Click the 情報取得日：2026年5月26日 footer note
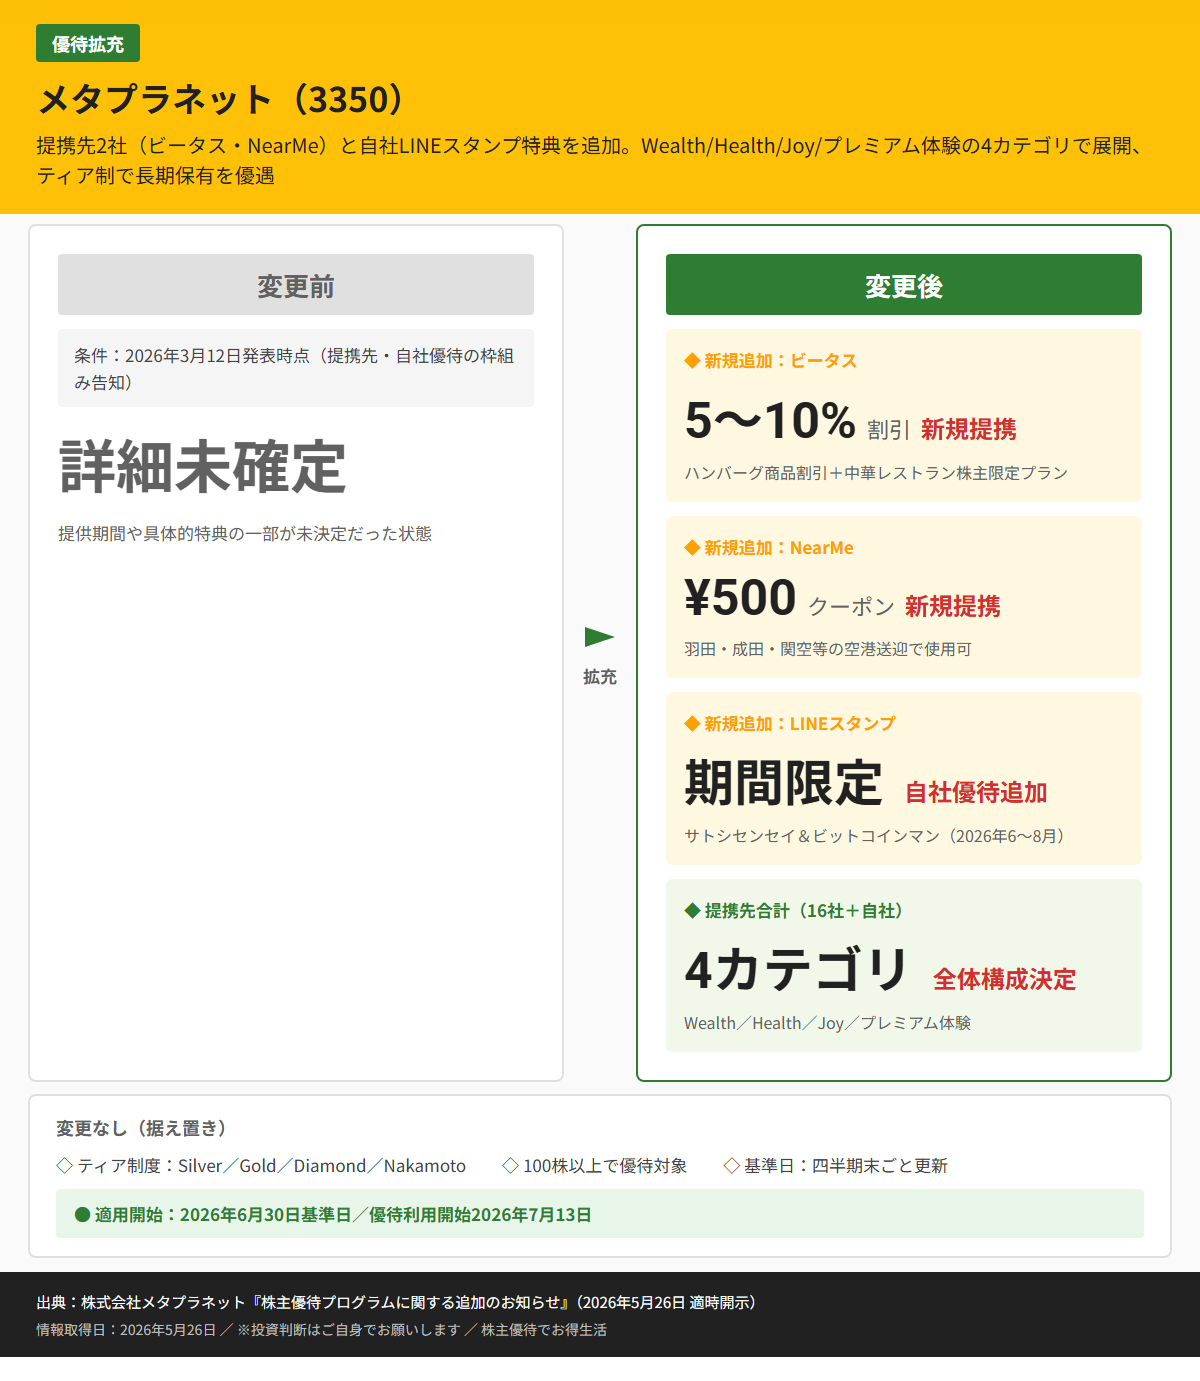Image resolution: width=1200 pixels, height=1381 pixels. pos(322,1330)
